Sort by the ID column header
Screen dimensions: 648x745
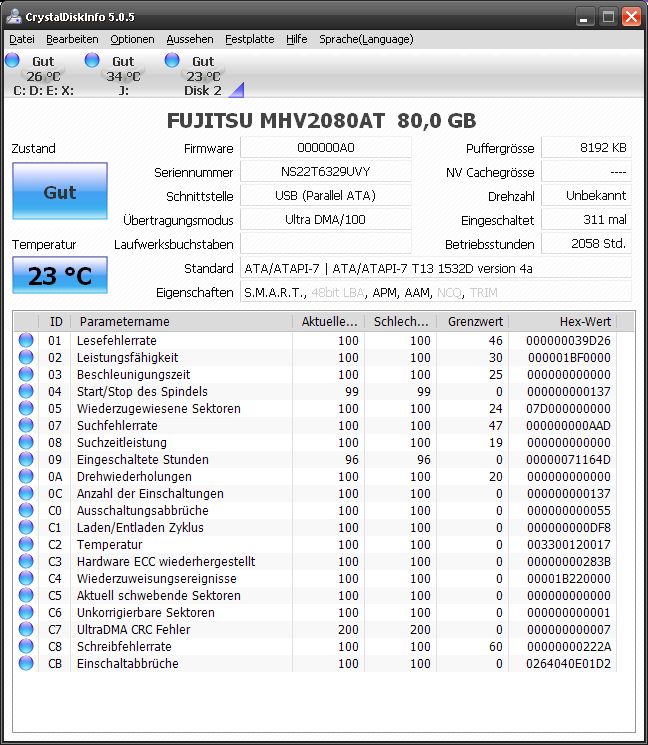point(55,322)
